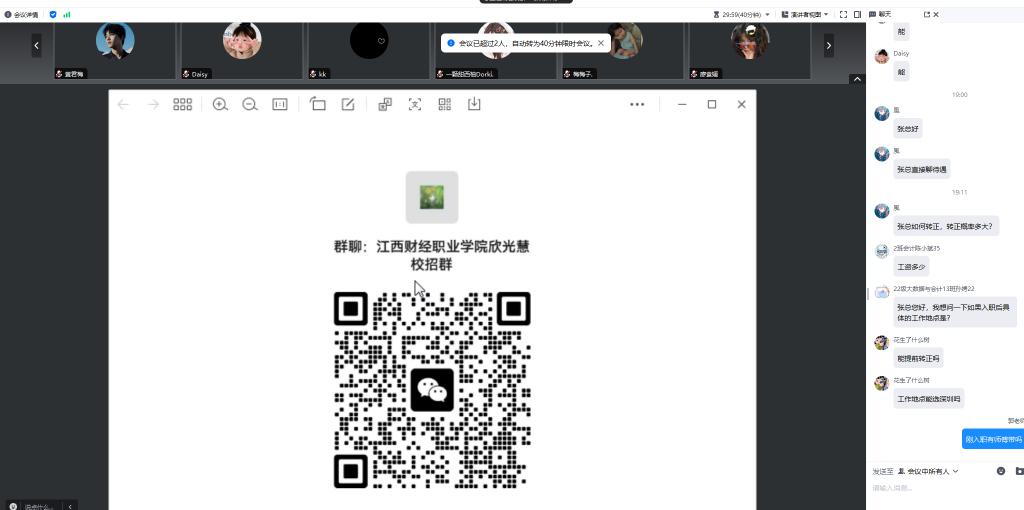Screen dimensions: 1024x510
Task: Open thumbnail grid view in image viewer
Action: [182, 104]
